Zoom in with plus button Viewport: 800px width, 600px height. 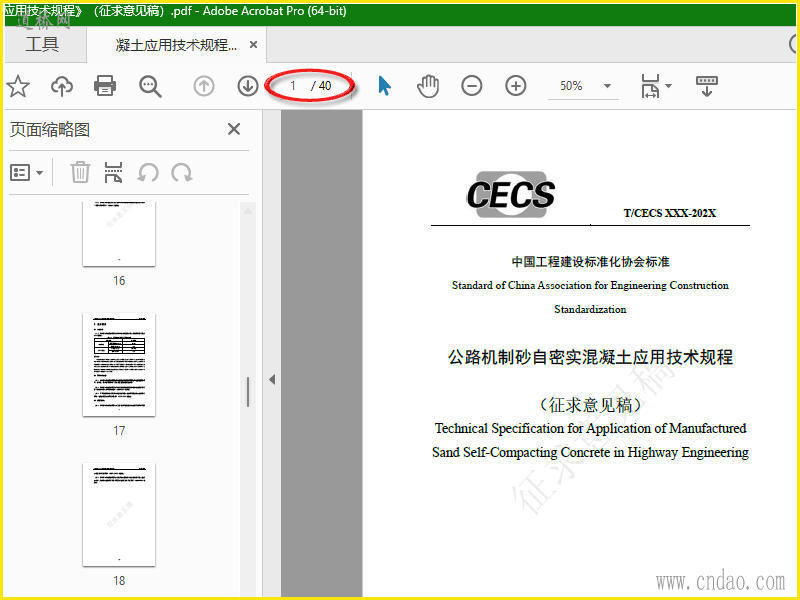[x=516, y=86]
